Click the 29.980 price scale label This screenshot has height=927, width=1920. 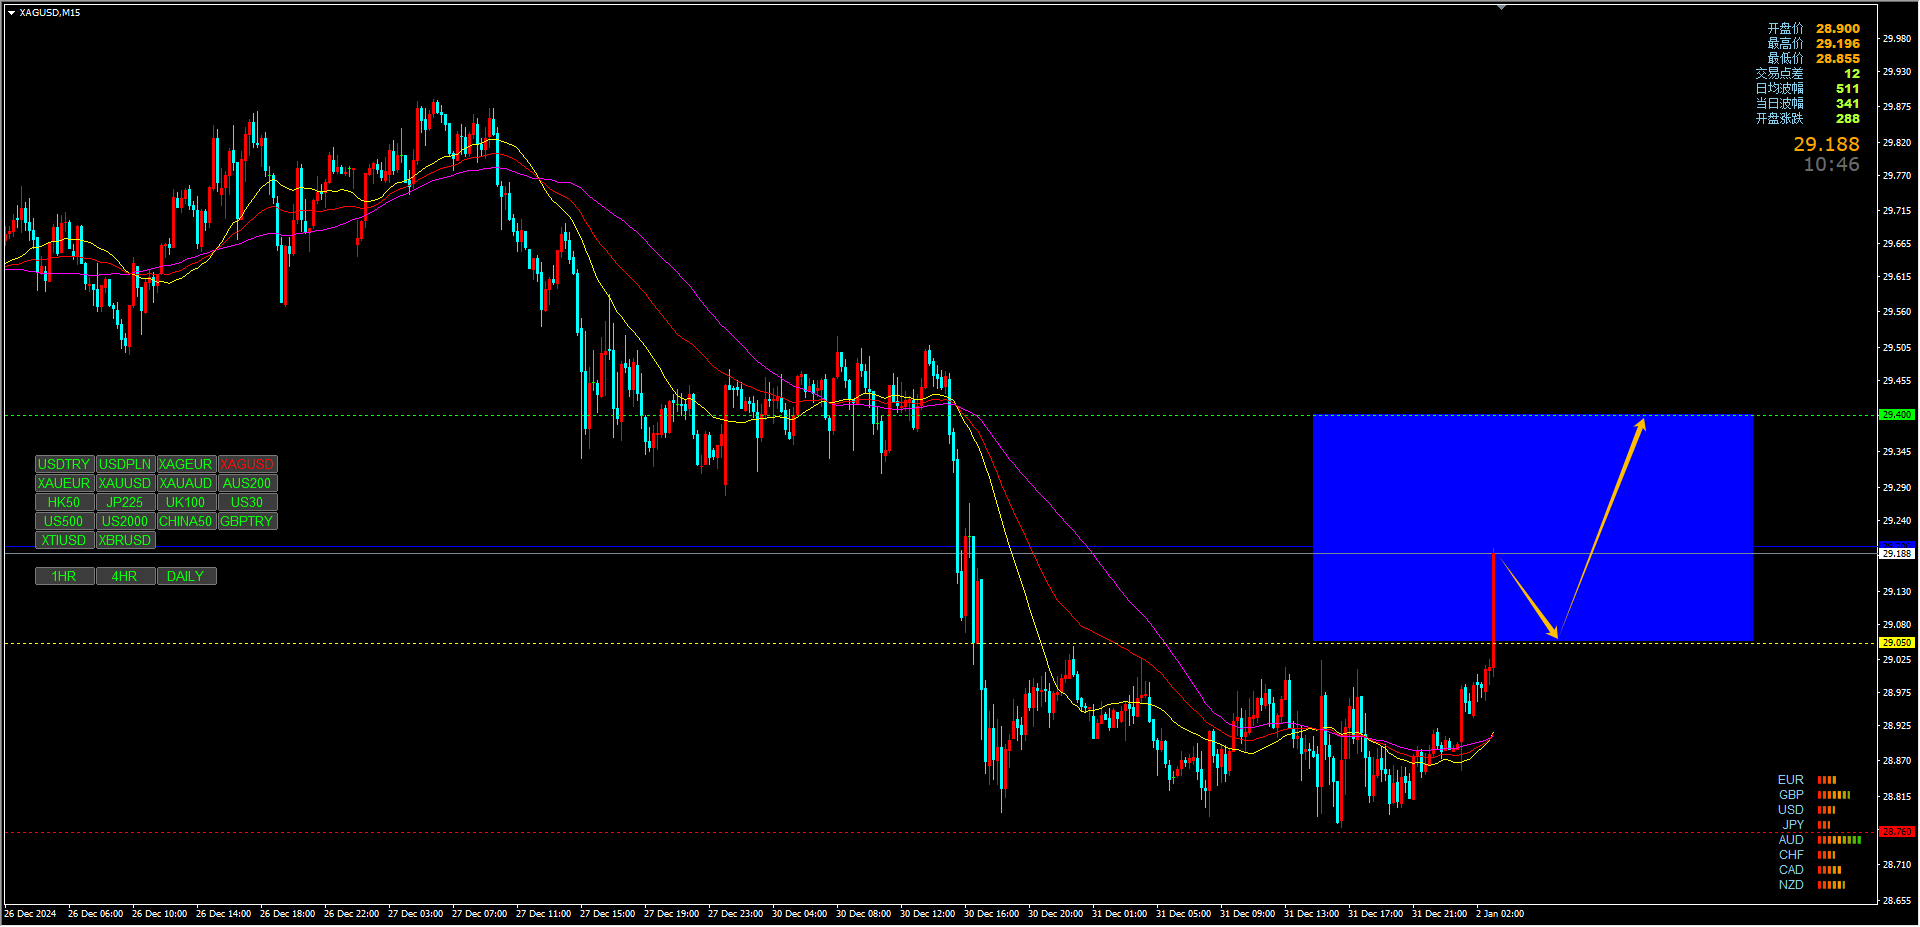1897,39
